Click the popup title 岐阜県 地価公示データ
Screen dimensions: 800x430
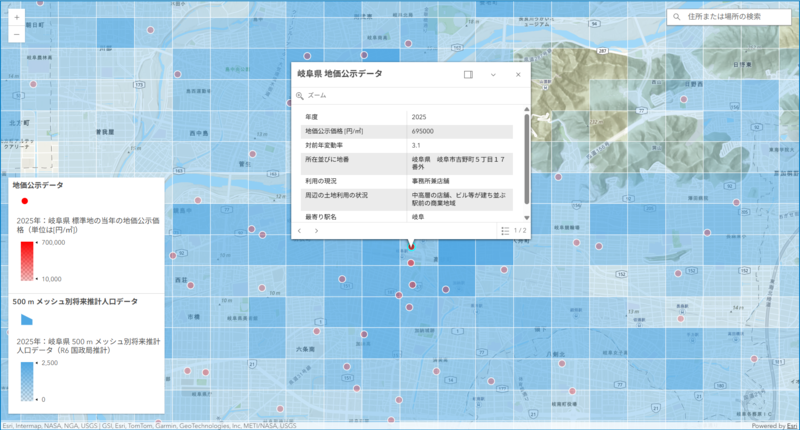(x=340, y=73)
